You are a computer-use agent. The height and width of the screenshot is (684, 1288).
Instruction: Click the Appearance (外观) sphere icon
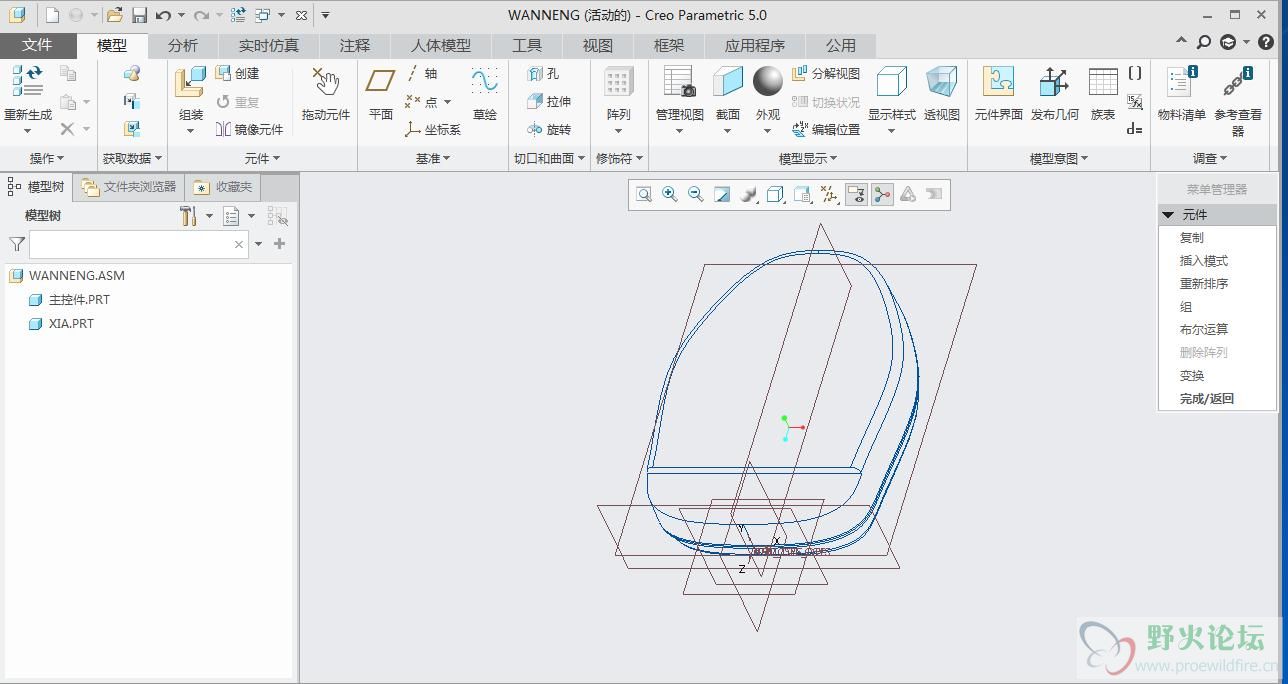[768, 81]
